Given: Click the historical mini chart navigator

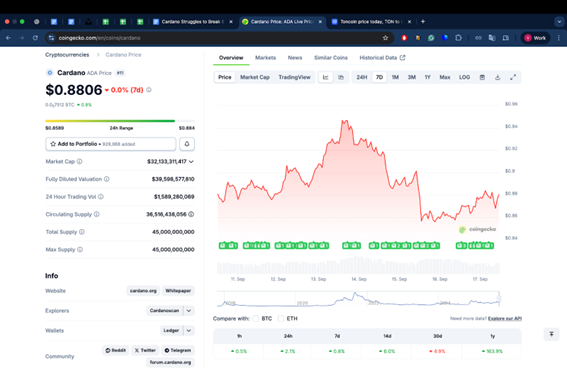Looking at the screenshot, I should 358,299.
